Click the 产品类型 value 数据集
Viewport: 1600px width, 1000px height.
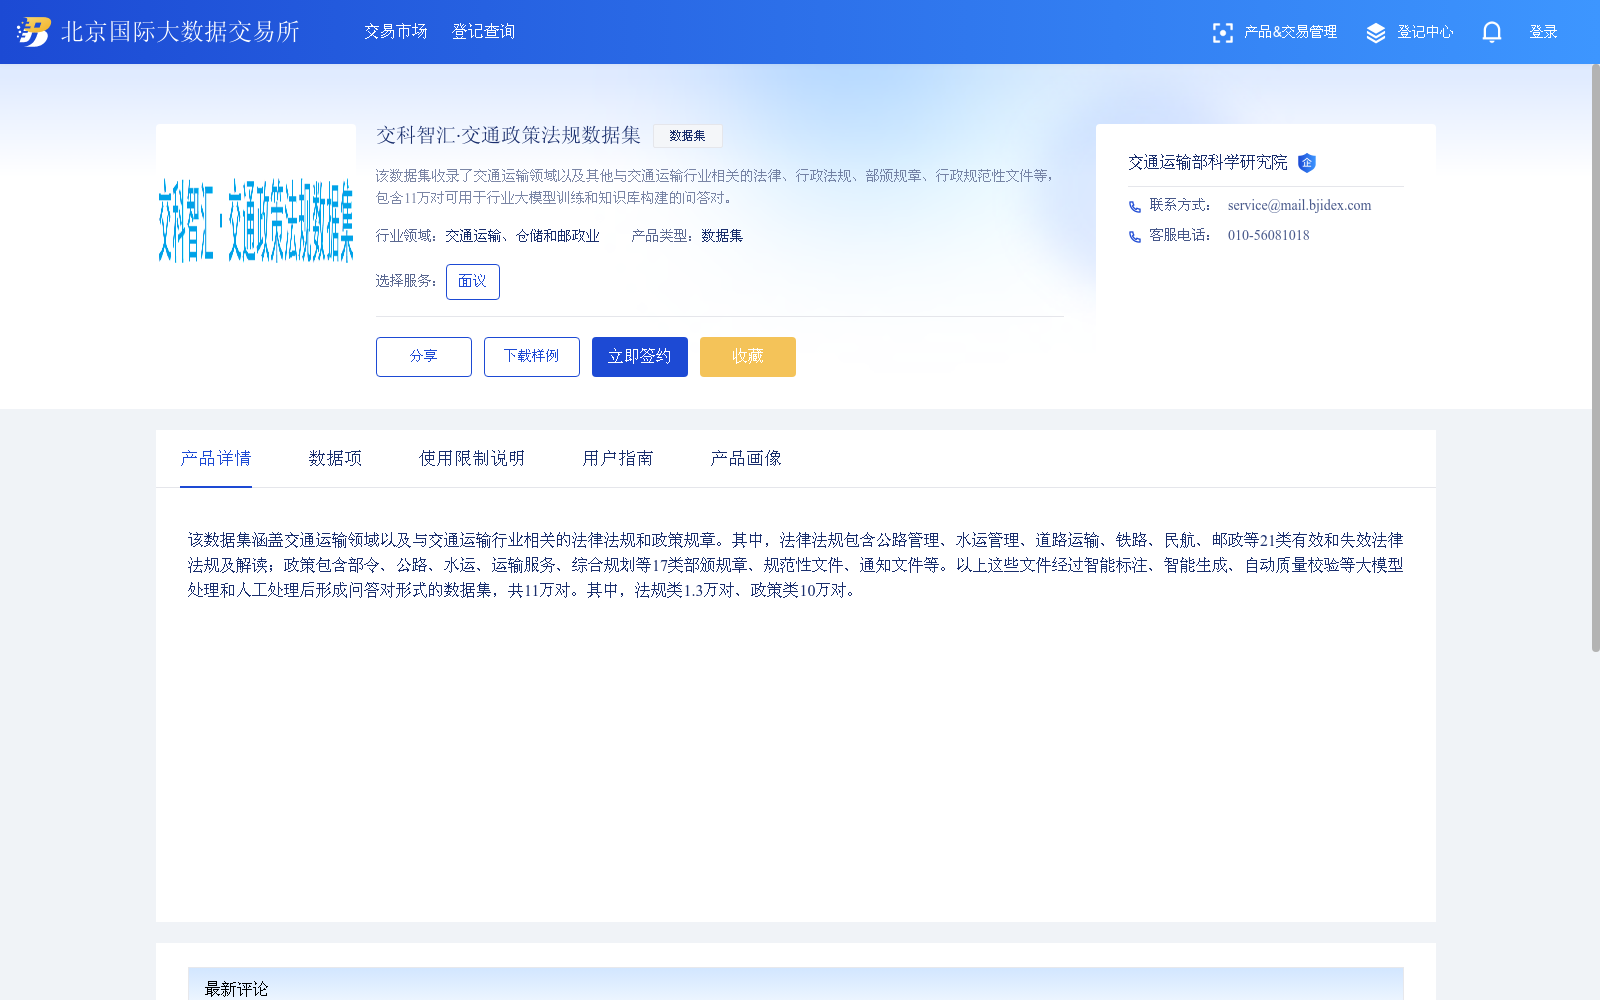coord(722,237)
